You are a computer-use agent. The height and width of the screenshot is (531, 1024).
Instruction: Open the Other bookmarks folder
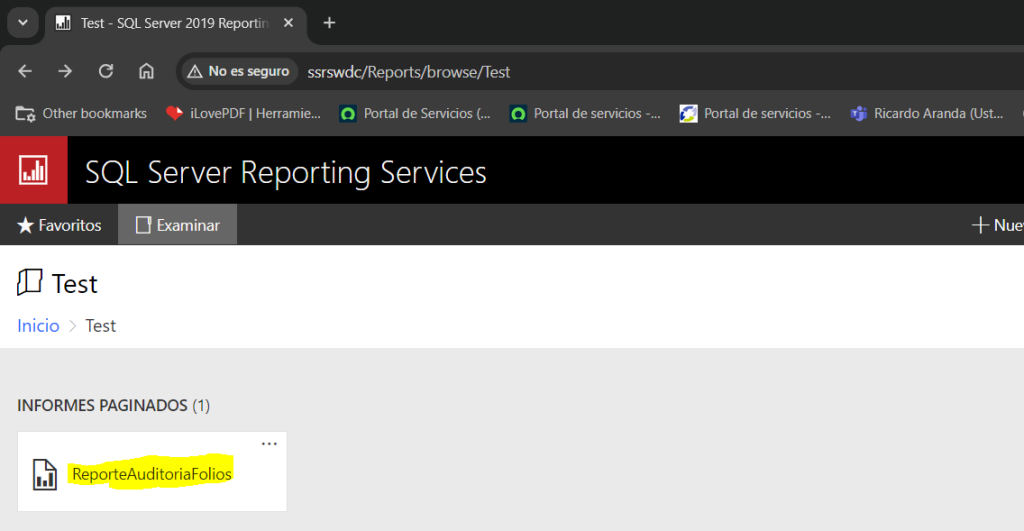(81, 114)
